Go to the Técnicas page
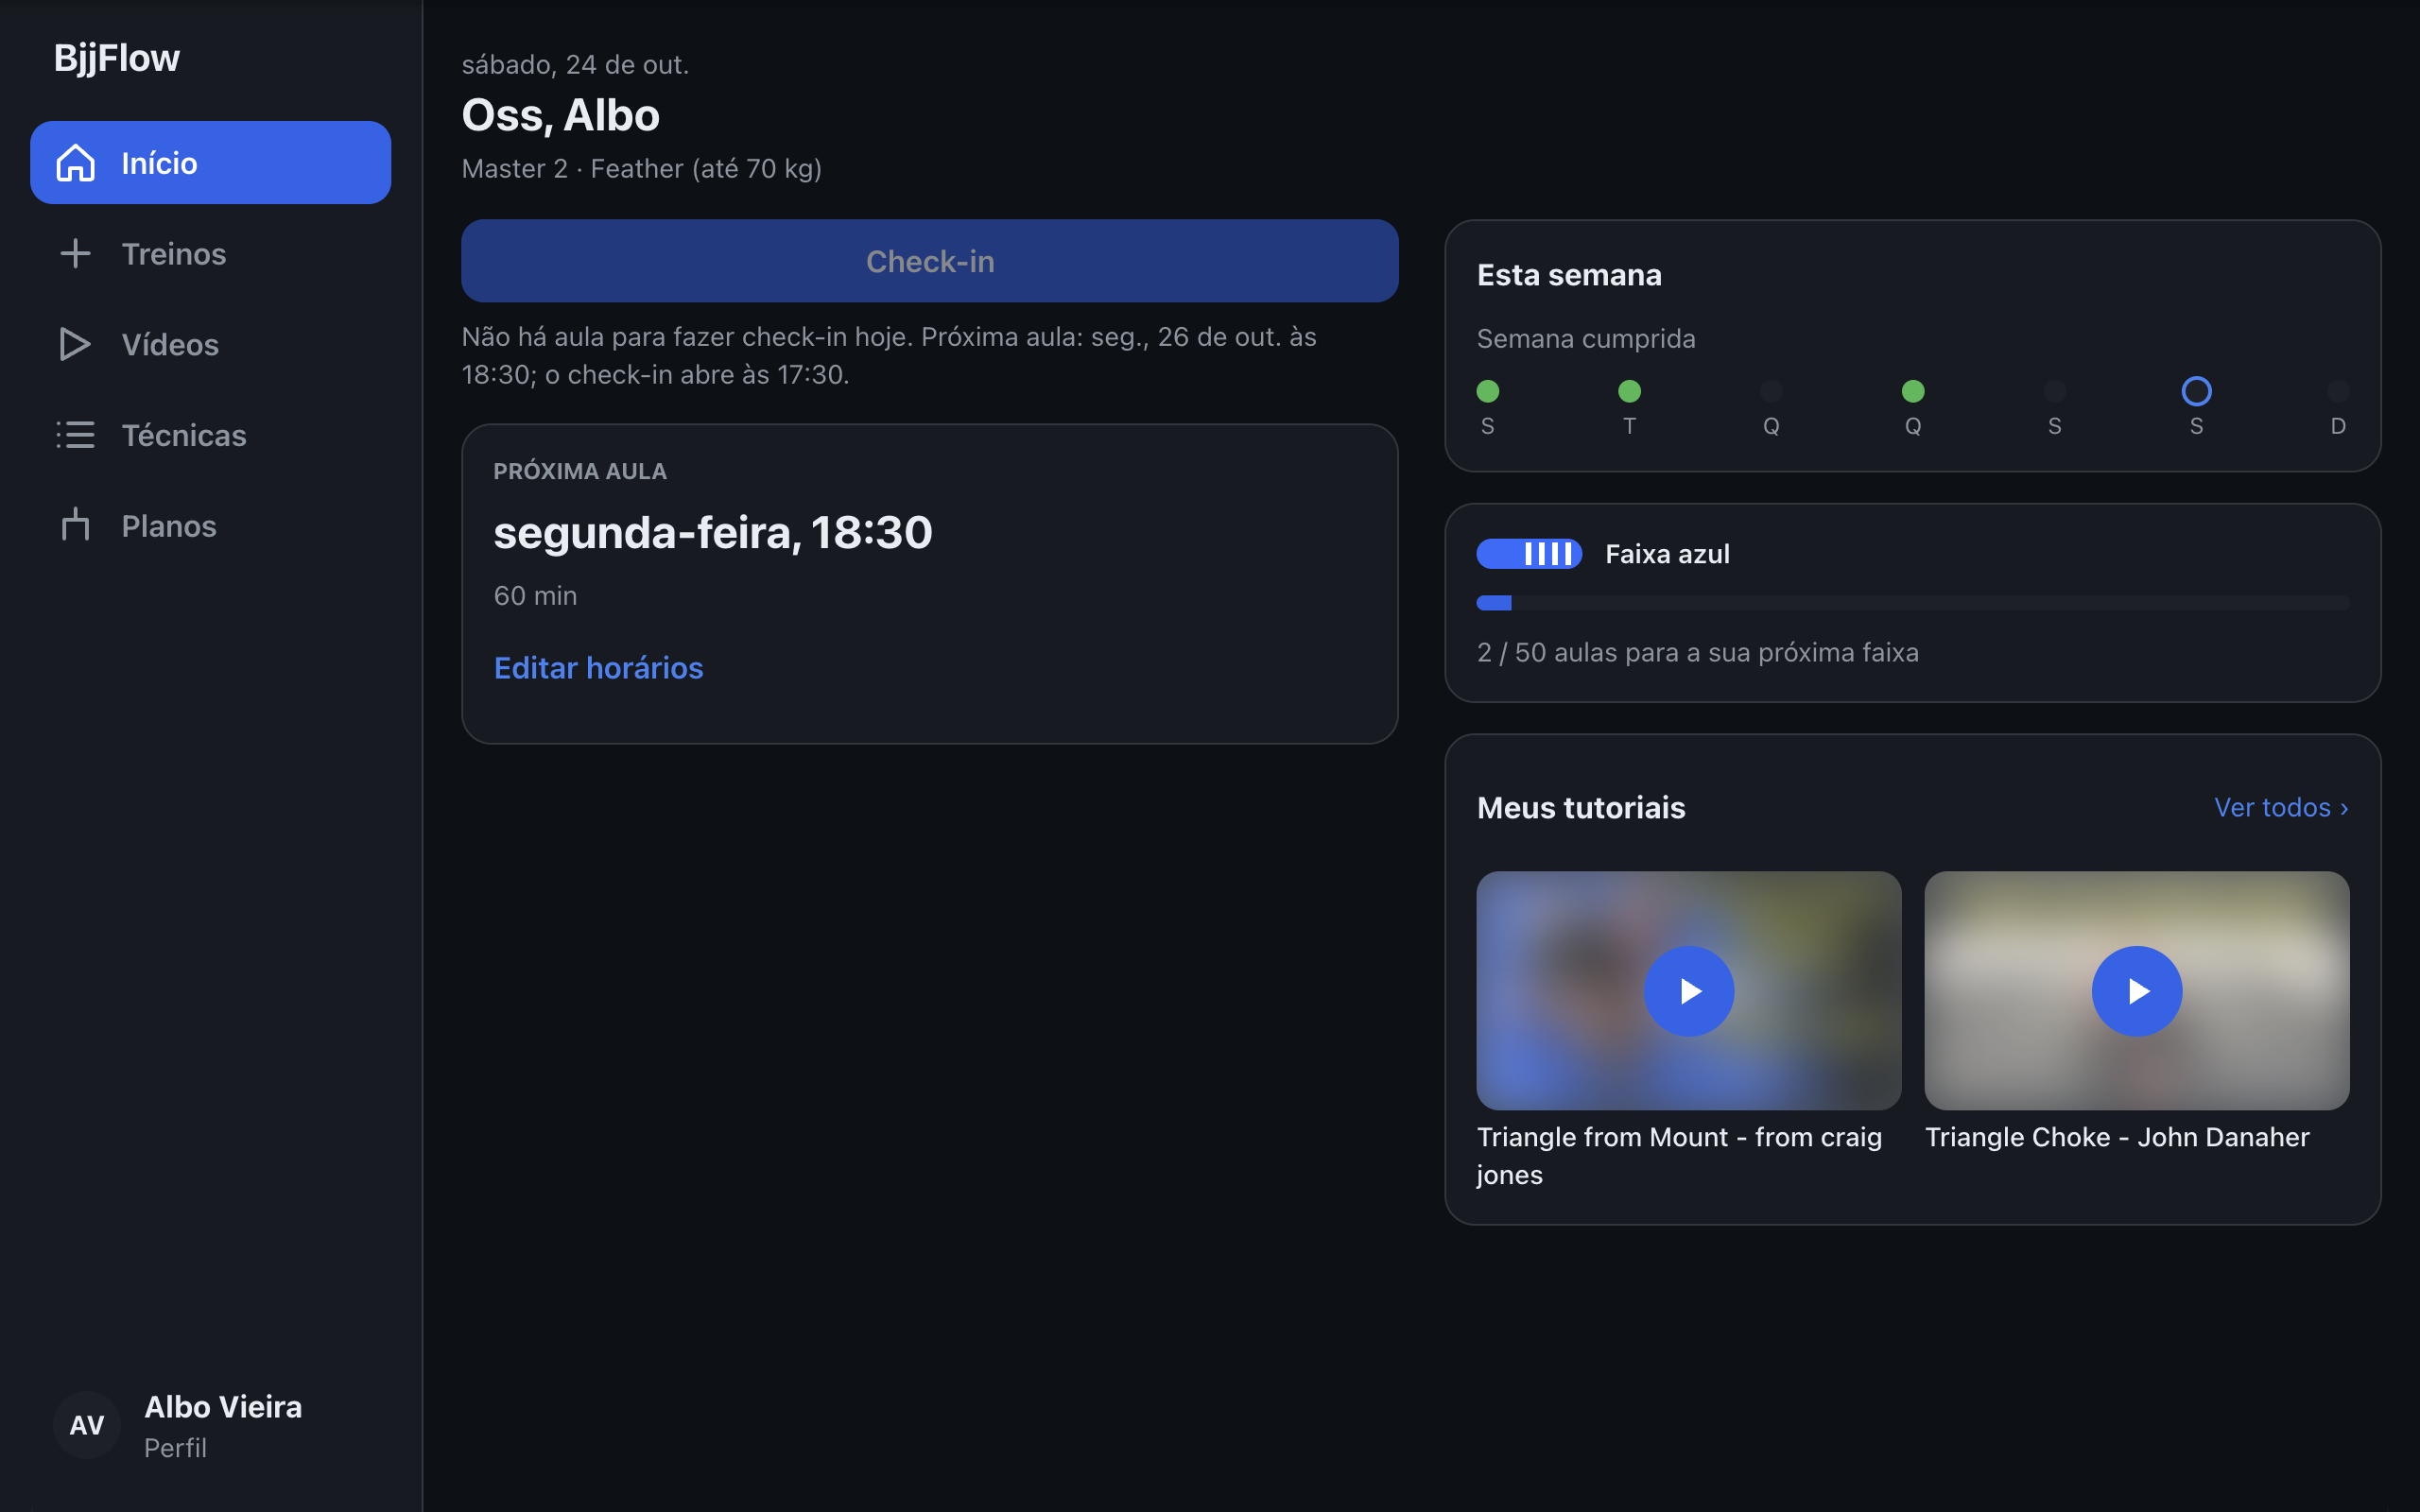This screenshot has width=2420, height=1512. click(210, 435)
